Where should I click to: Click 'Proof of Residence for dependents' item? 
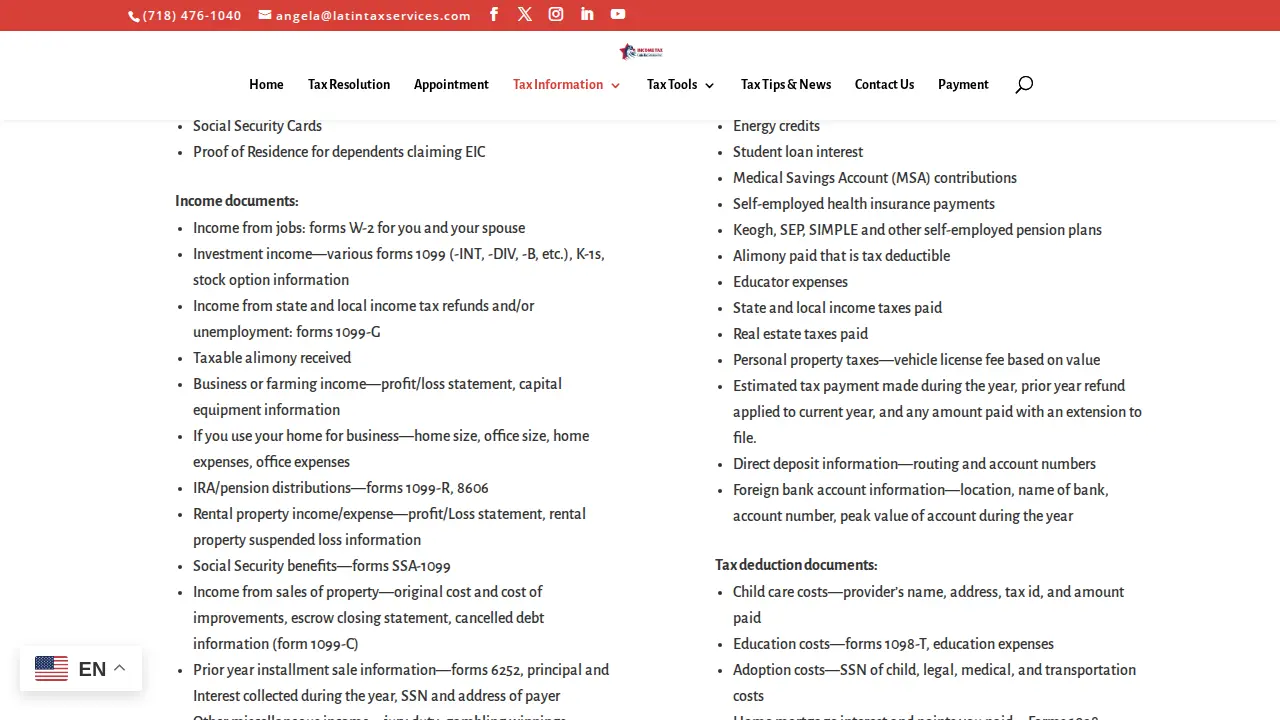point(339,152)
